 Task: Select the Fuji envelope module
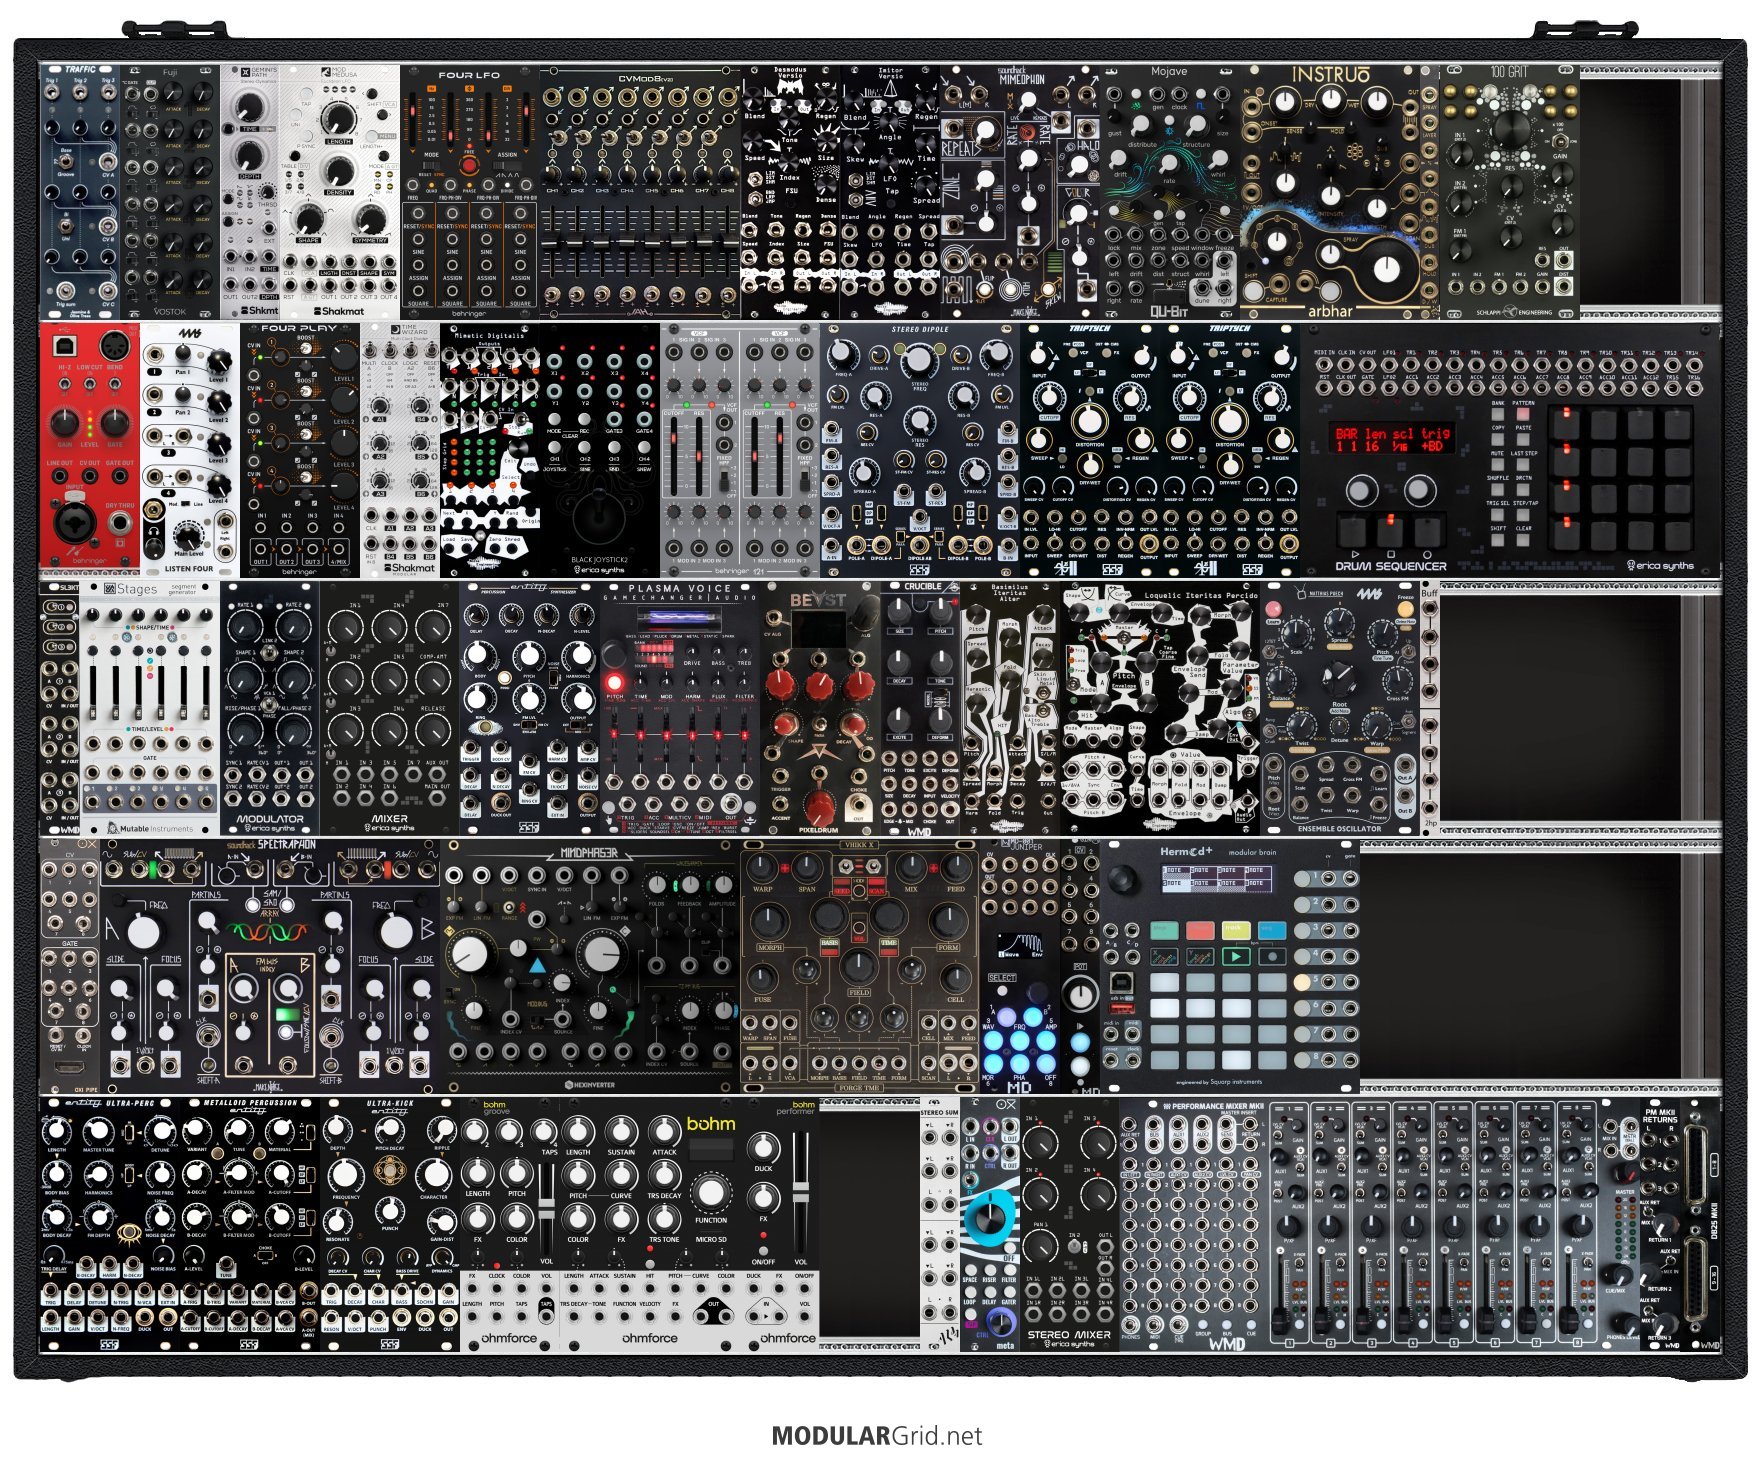pos(170,192)
